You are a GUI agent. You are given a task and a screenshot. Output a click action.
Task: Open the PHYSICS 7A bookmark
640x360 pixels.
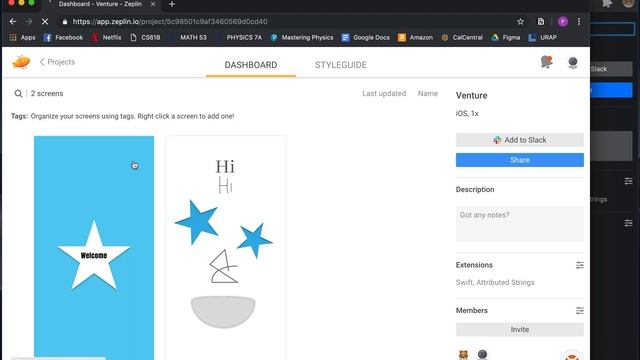(244, 38)
